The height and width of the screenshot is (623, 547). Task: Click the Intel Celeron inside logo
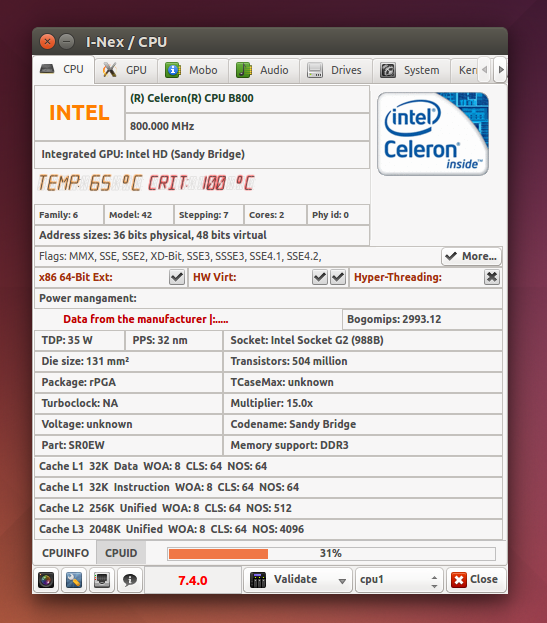coord(433,134)
